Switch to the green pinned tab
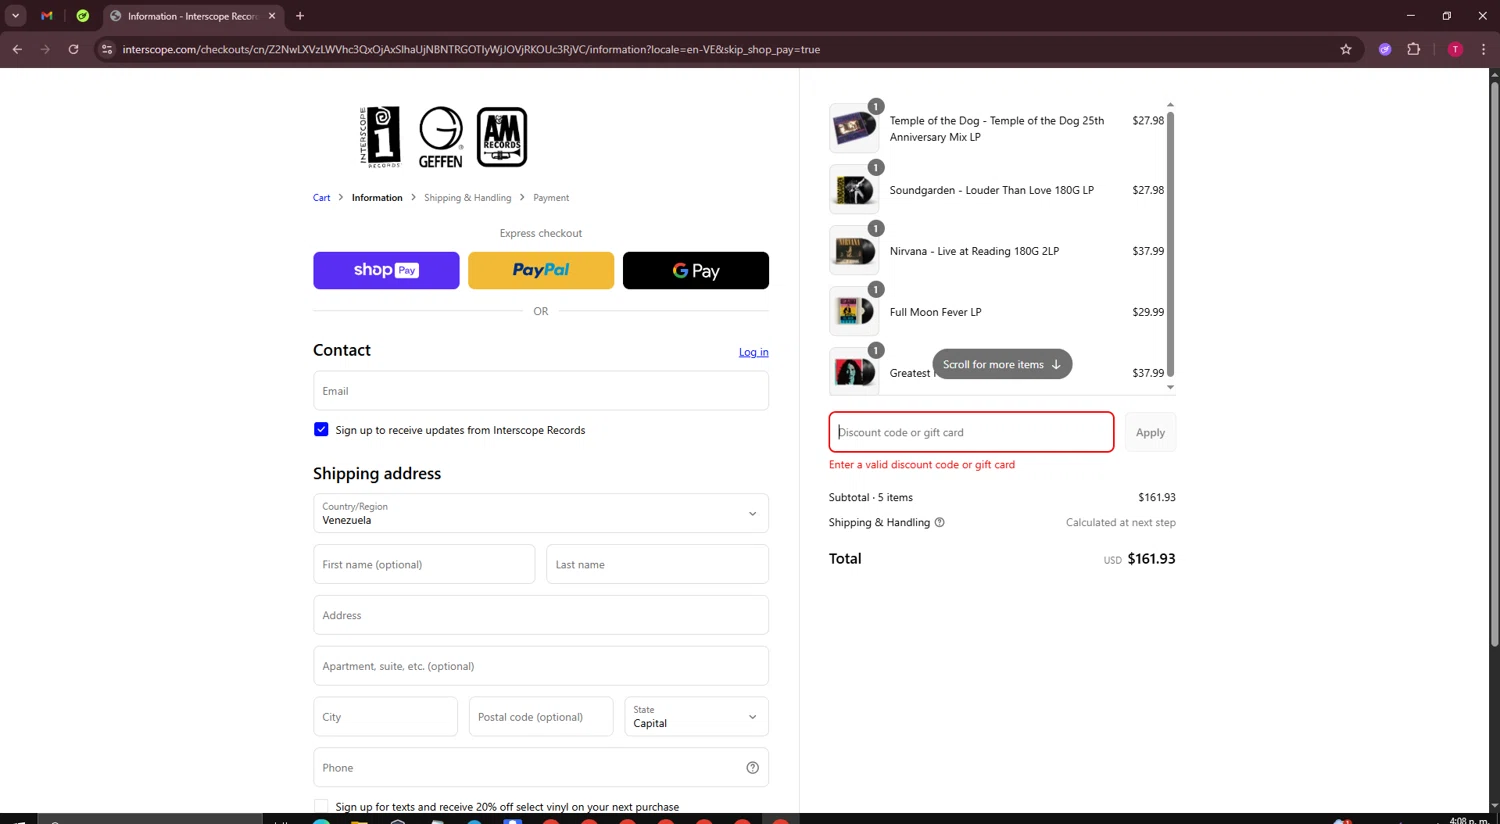1500x824 pixels. [83, 16]
